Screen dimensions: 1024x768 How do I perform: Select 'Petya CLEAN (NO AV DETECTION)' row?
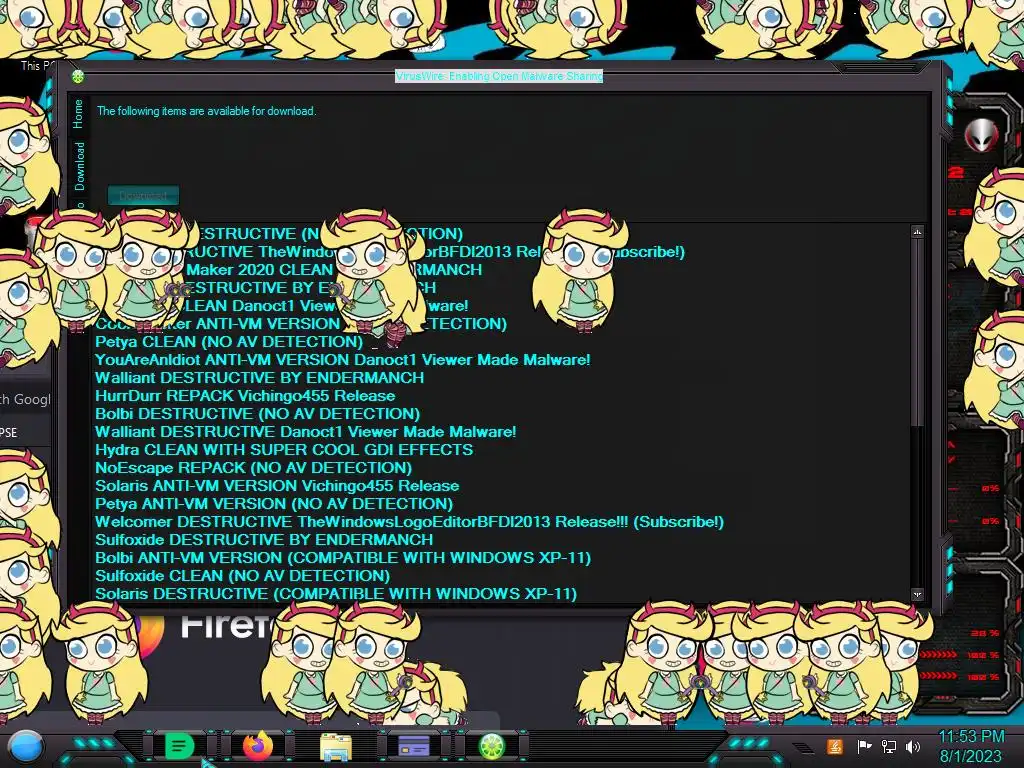pyautogui.click(x=229, y=342)
